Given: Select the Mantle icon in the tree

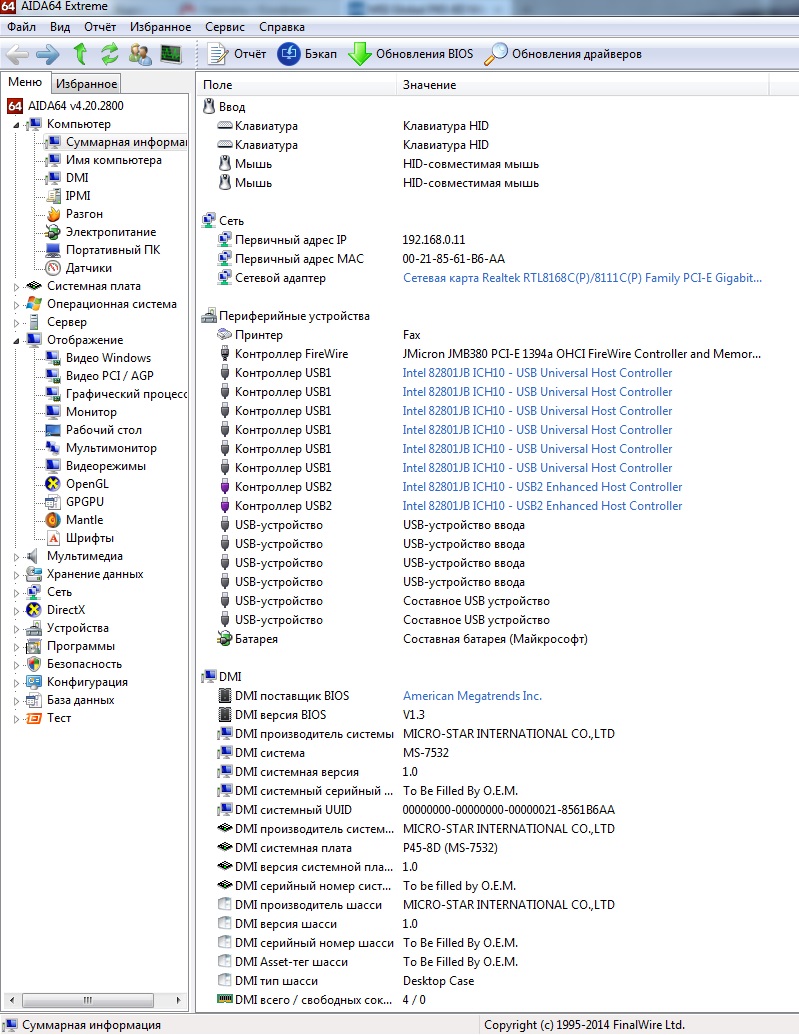Looking at the screenshot, I should coord(53,520).
